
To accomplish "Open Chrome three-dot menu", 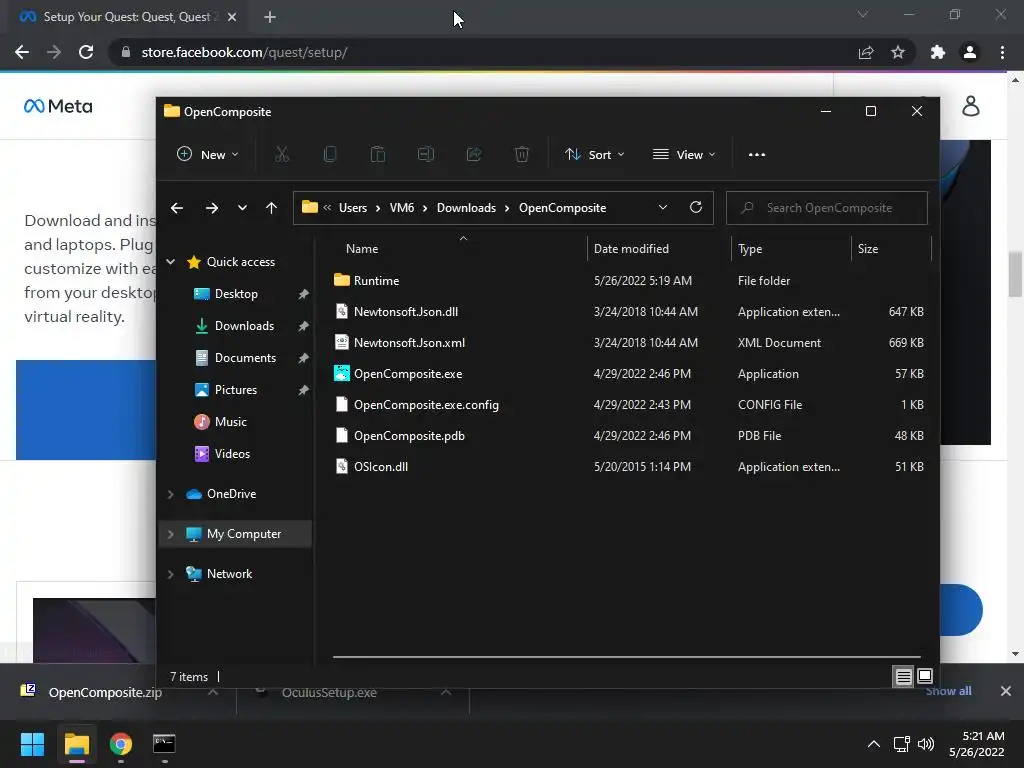I will [1002, 52].
